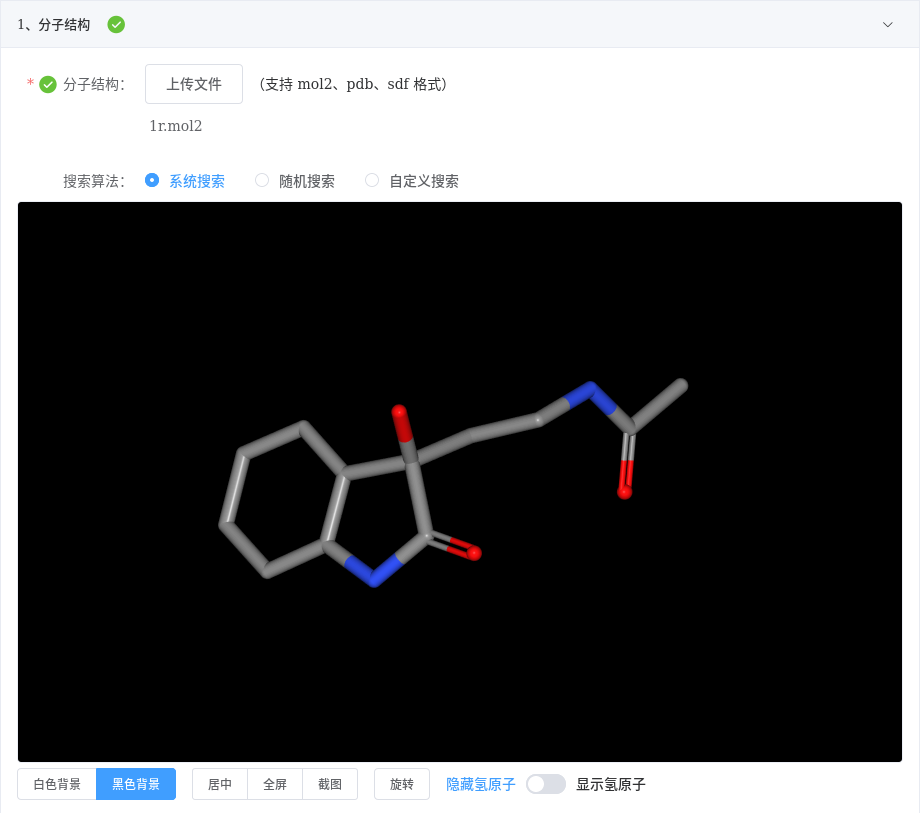This screenshot has height=813, width=920.
Task: Click the 1、分子结构 section header title
Action: pyautogui.click(x=54, y=25)
